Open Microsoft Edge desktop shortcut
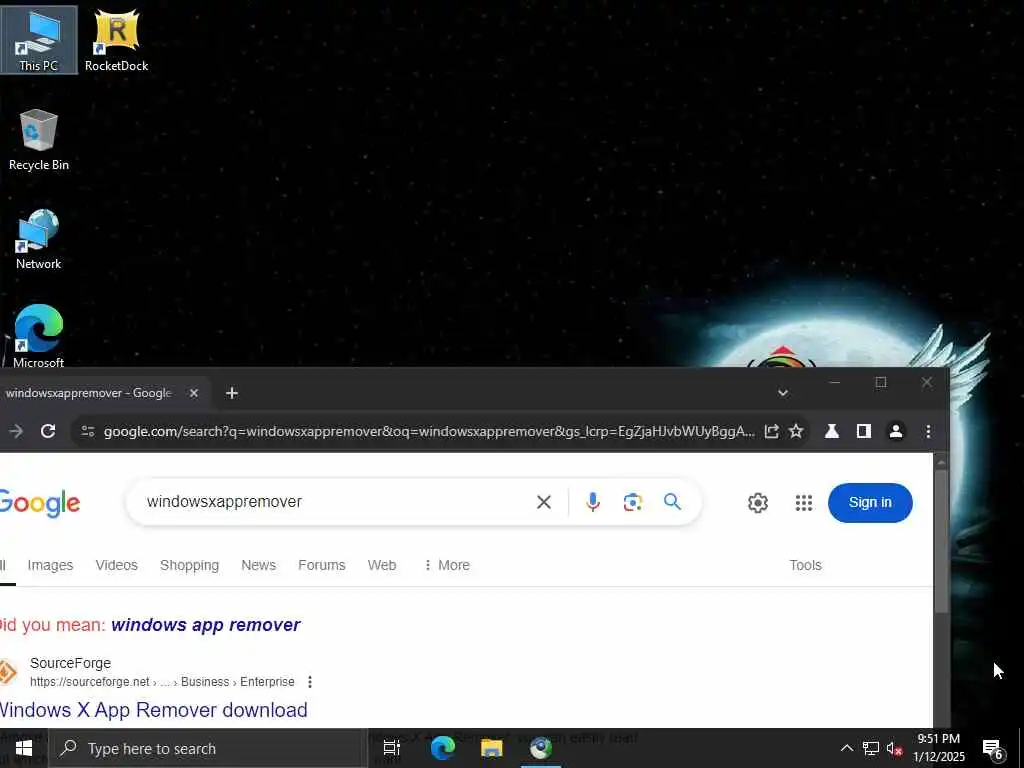Image resolution: width=1024 pixels, height=768 pixels. (39, 336)
